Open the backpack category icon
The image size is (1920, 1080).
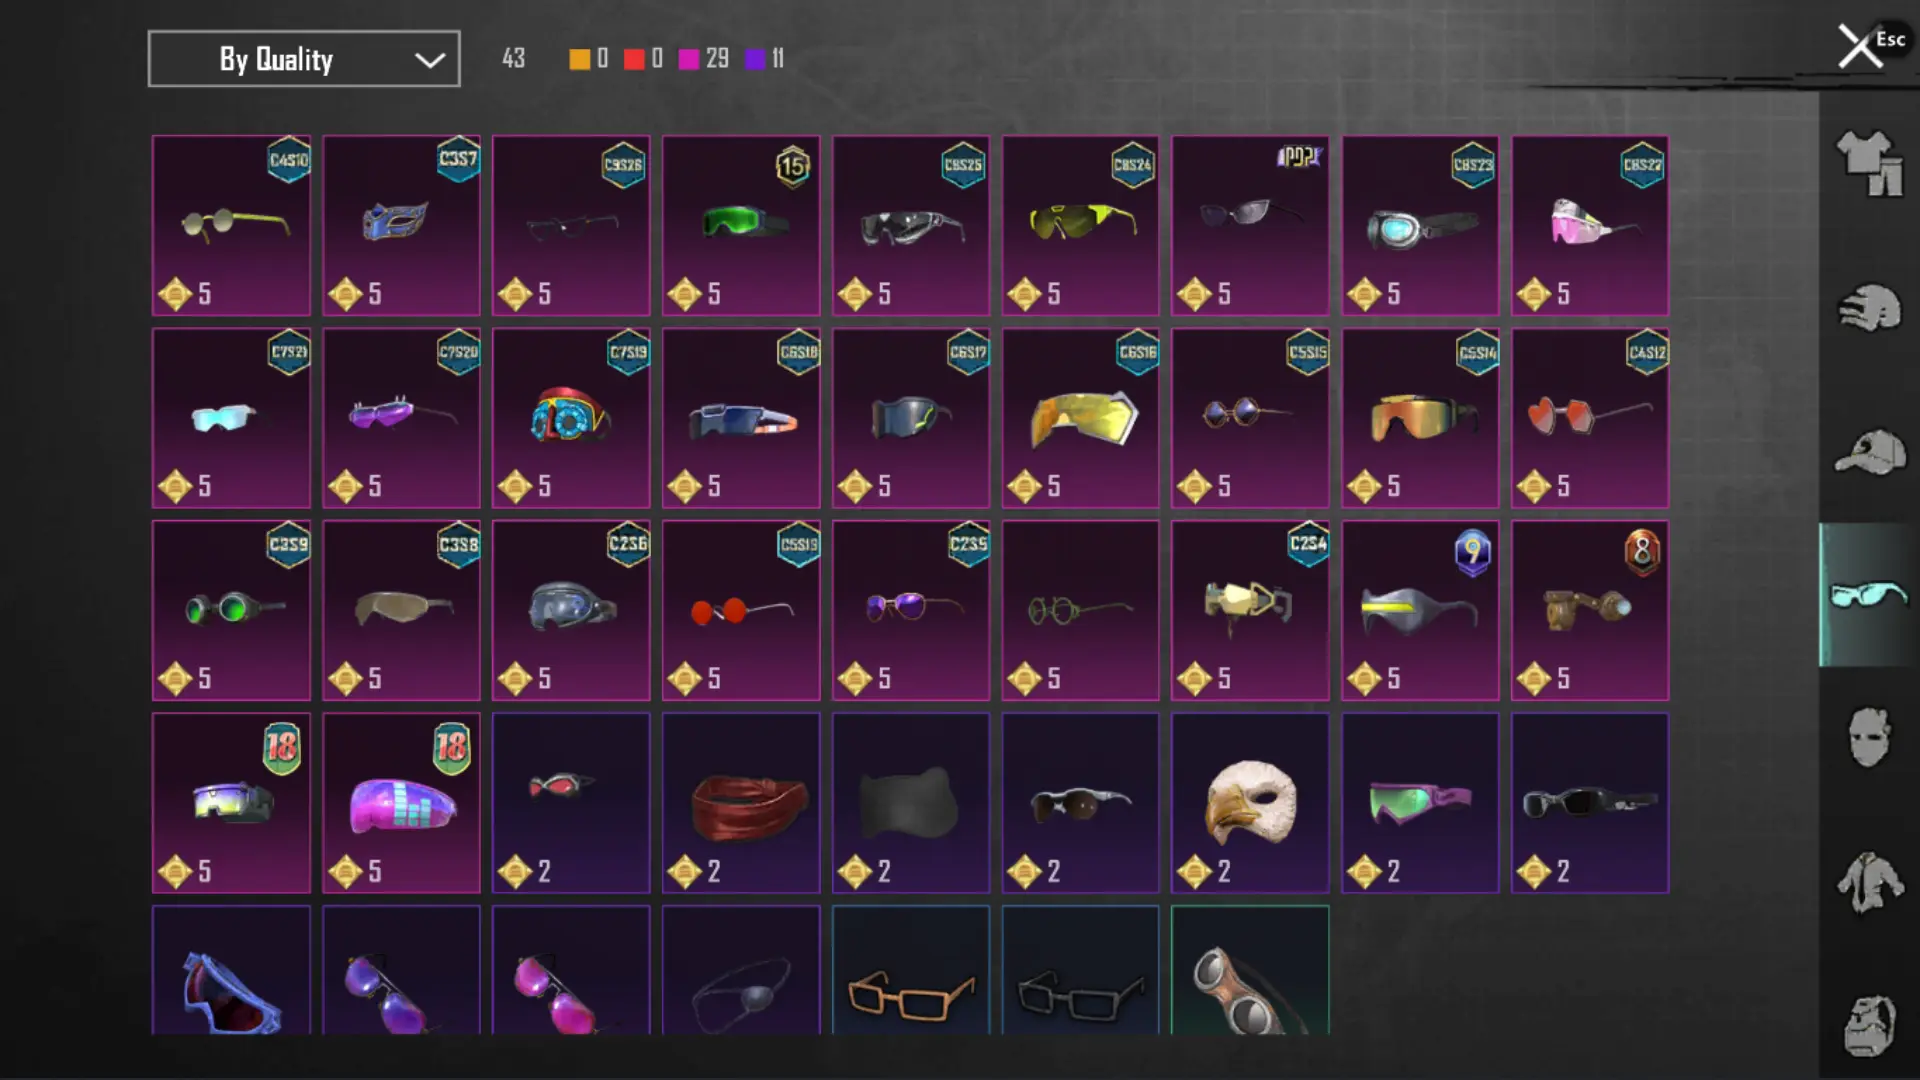pos(1868,1025)
